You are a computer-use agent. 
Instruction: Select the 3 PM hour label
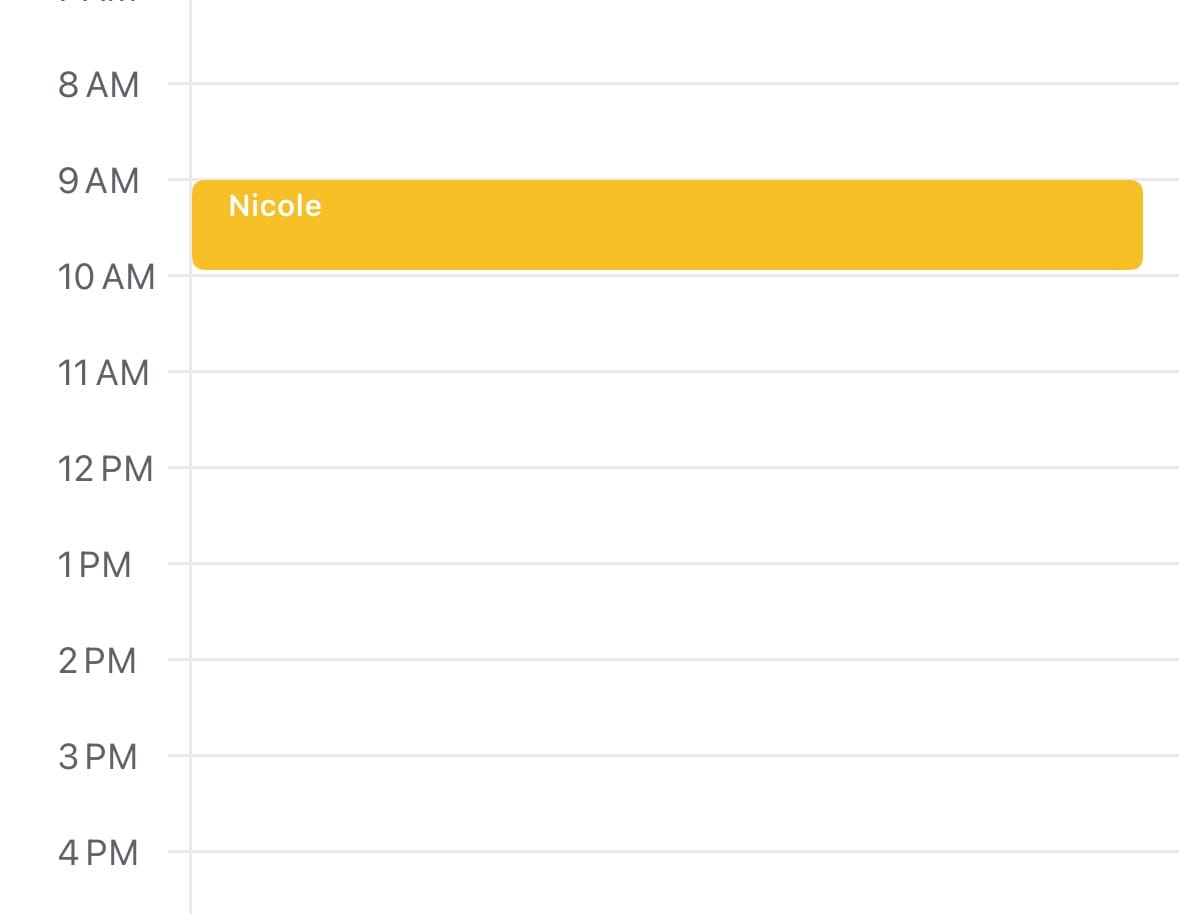(x=97, y=757)
